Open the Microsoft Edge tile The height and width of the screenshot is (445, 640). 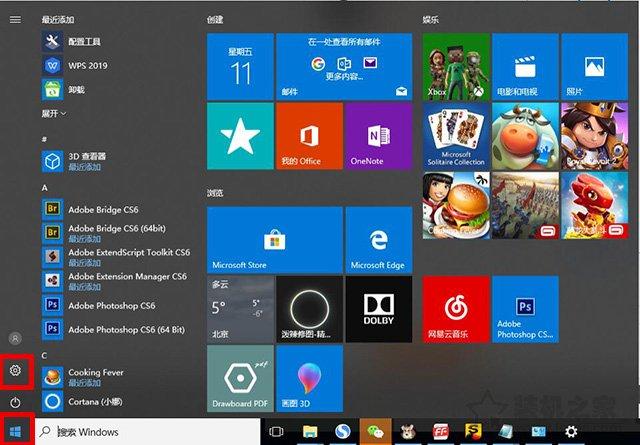click(379, 240)
